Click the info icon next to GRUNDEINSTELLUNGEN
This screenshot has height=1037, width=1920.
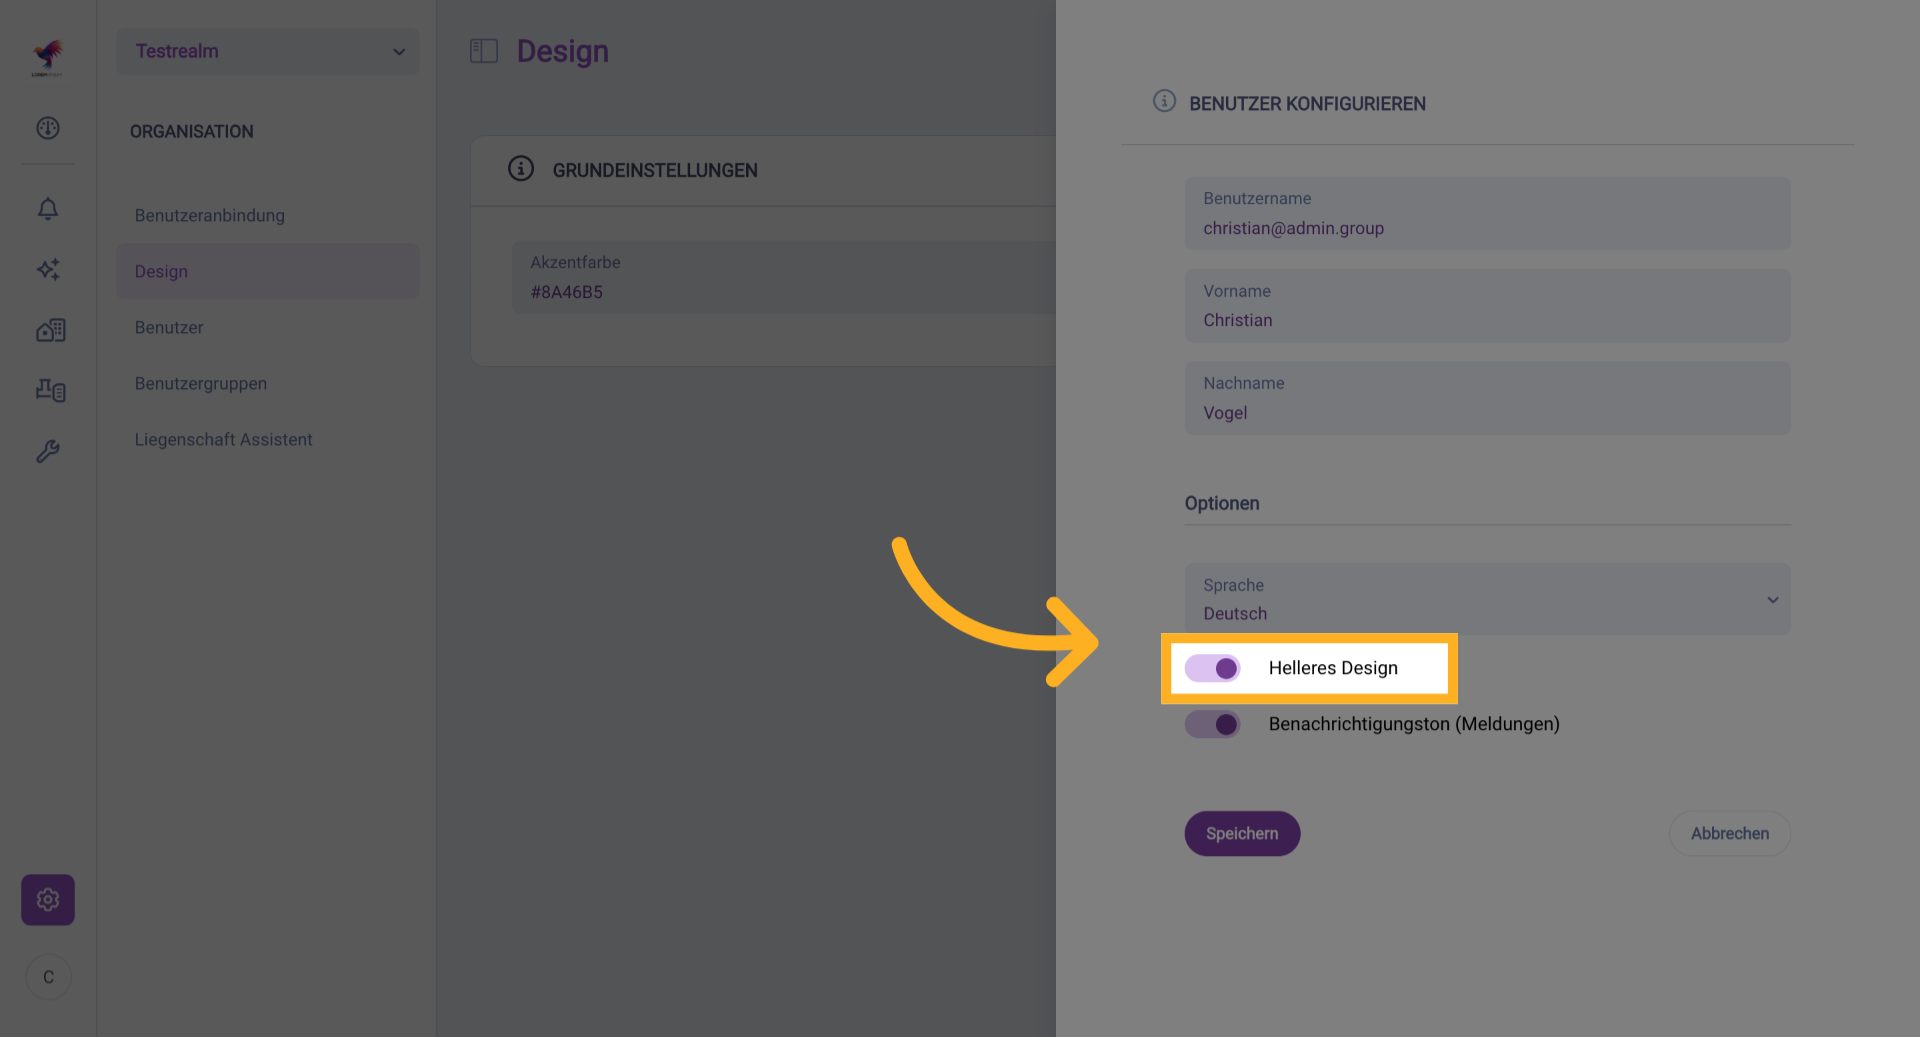click(521, 169)
